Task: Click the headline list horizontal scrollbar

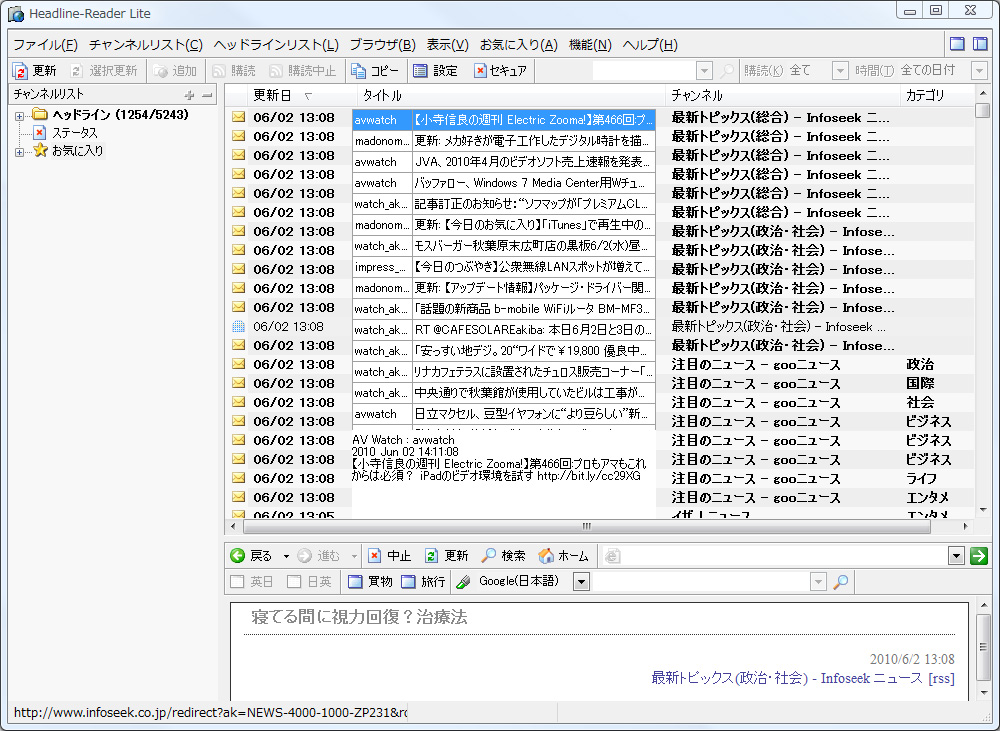Action: [587, 527]
